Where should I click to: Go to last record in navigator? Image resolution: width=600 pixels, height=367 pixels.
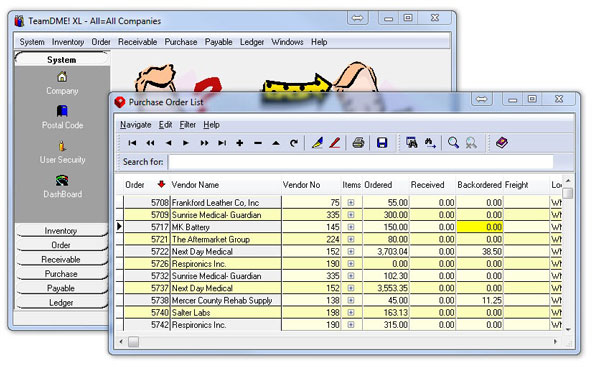click(222, 143)
